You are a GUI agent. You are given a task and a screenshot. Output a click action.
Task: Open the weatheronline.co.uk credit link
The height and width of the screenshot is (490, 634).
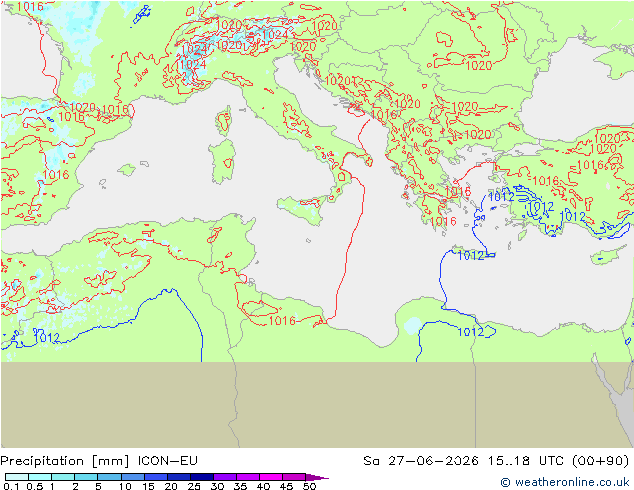(564, 482)
